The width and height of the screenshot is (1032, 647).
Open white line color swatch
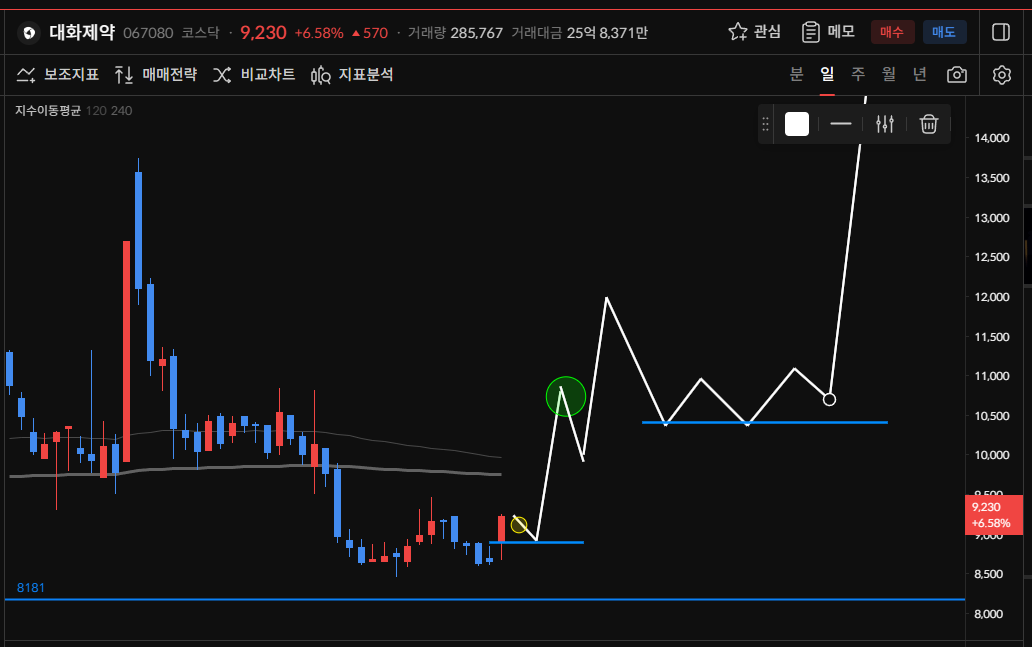tap(796, 124)
